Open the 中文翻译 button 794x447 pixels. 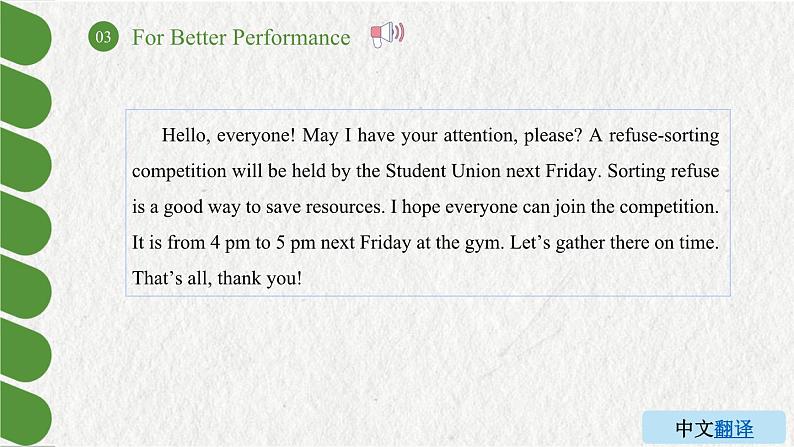click(714, 428)
